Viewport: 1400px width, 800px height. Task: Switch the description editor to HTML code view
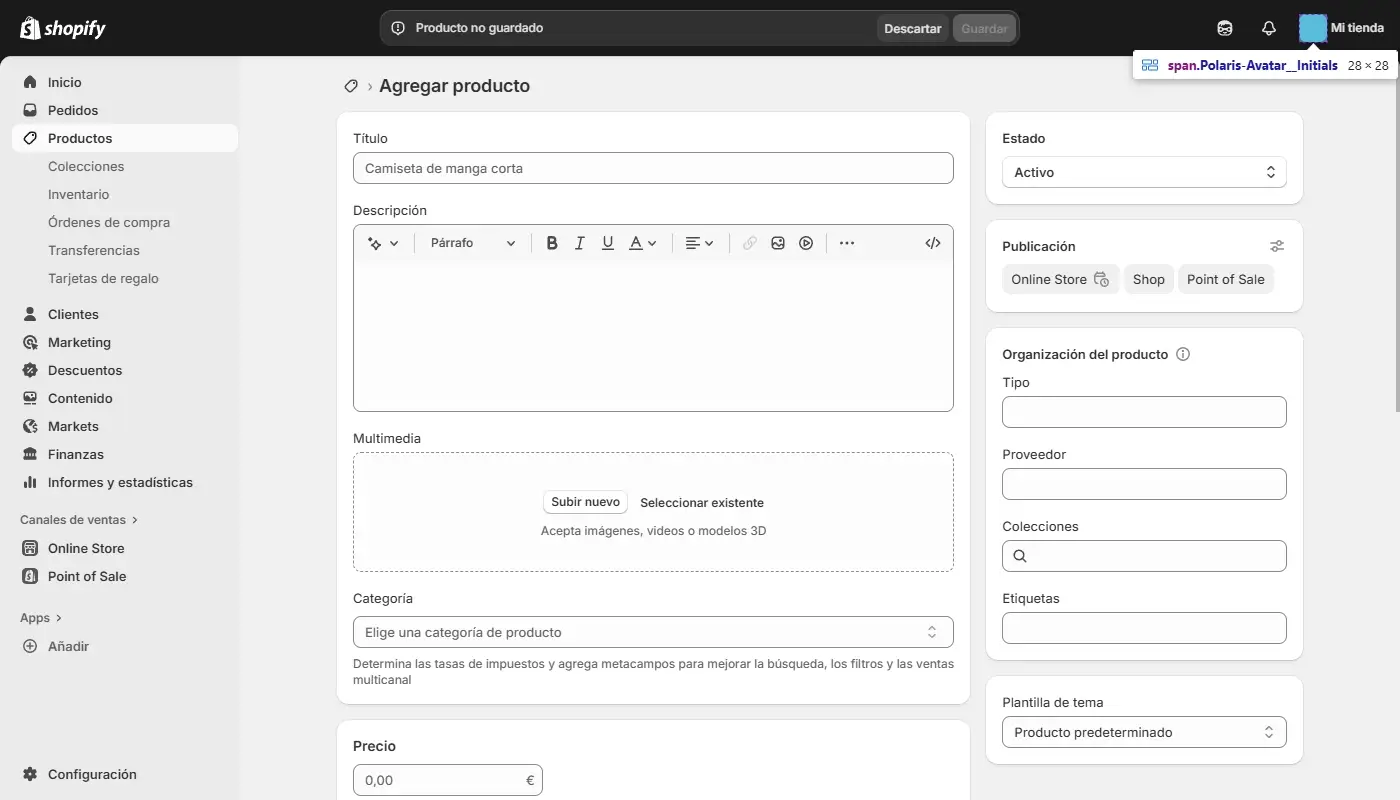(x=932, y=242)
